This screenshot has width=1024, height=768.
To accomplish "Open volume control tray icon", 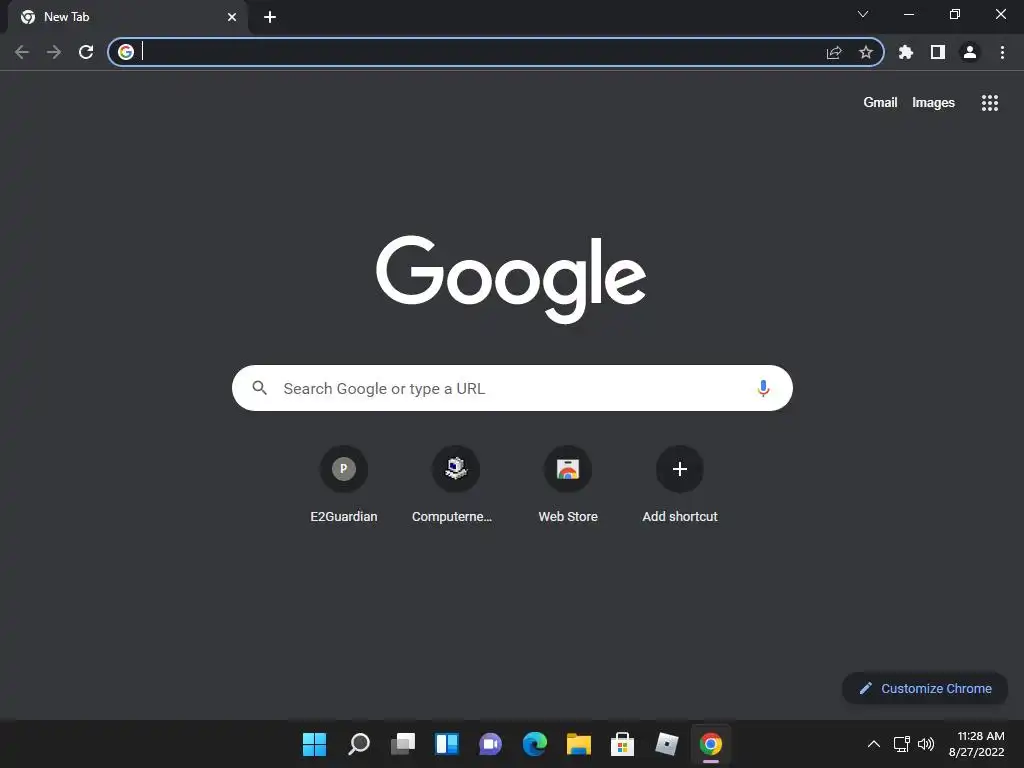I will tap(926, 744).
